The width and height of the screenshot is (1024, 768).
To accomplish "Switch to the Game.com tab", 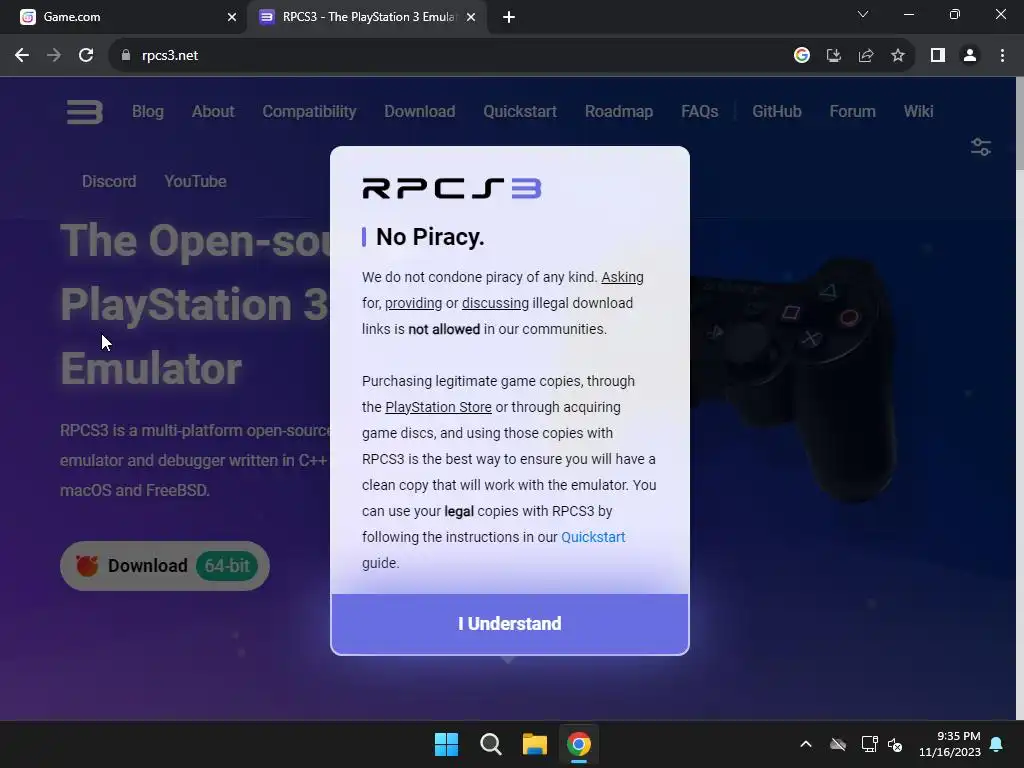I will coord(124,17).
